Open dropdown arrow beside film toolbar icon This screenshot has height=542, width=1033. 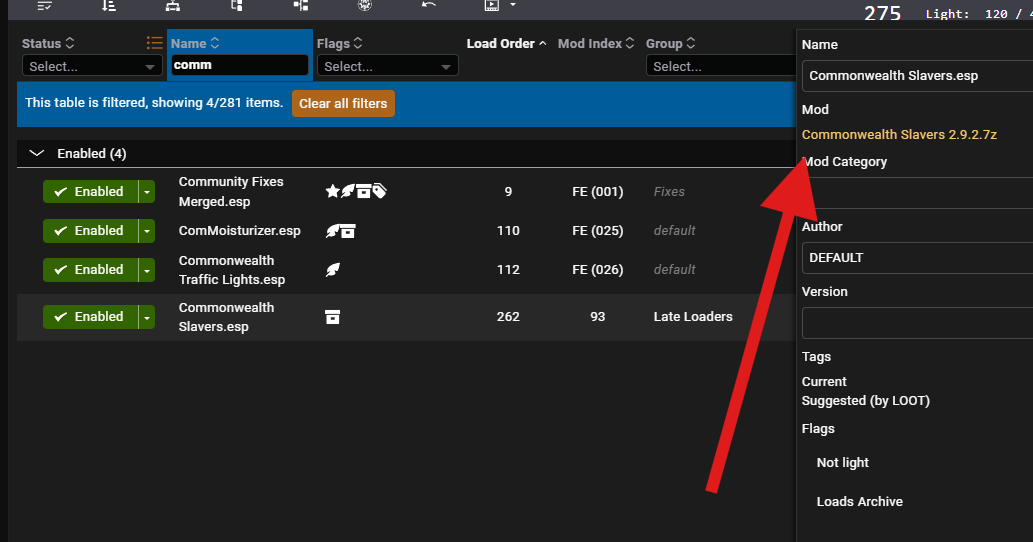[513, 5]
